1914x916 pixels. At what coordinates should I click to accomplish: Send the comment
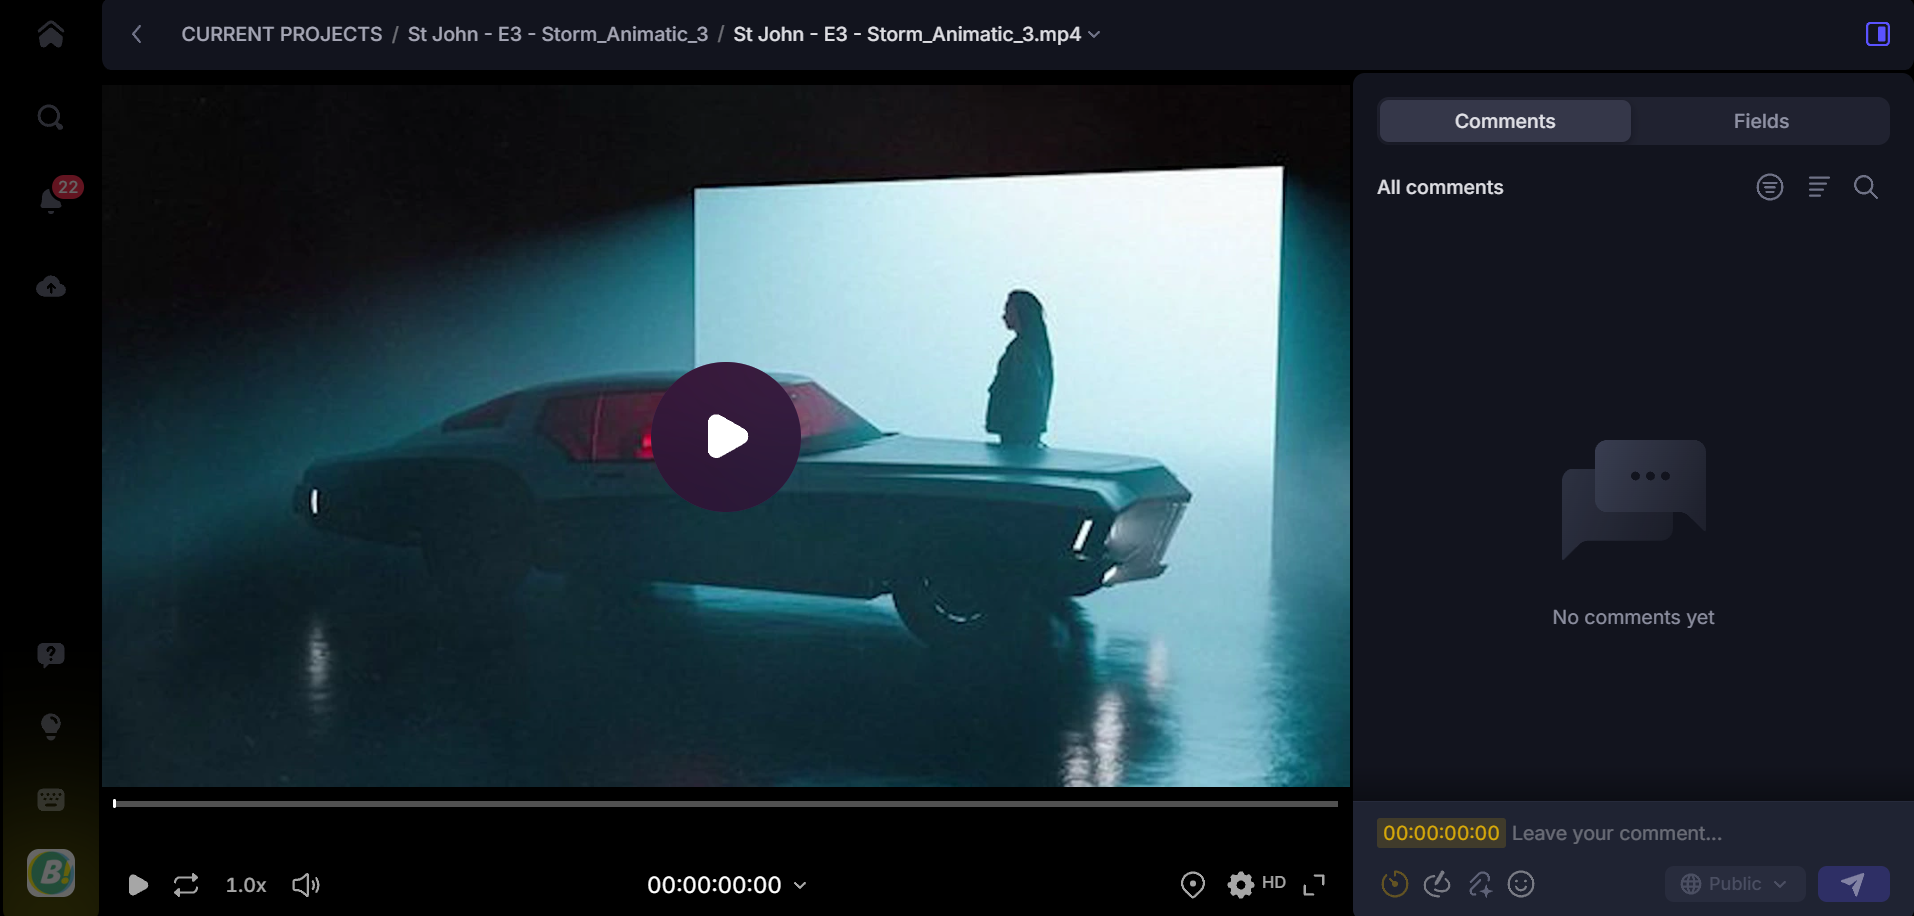(1853, 884)
